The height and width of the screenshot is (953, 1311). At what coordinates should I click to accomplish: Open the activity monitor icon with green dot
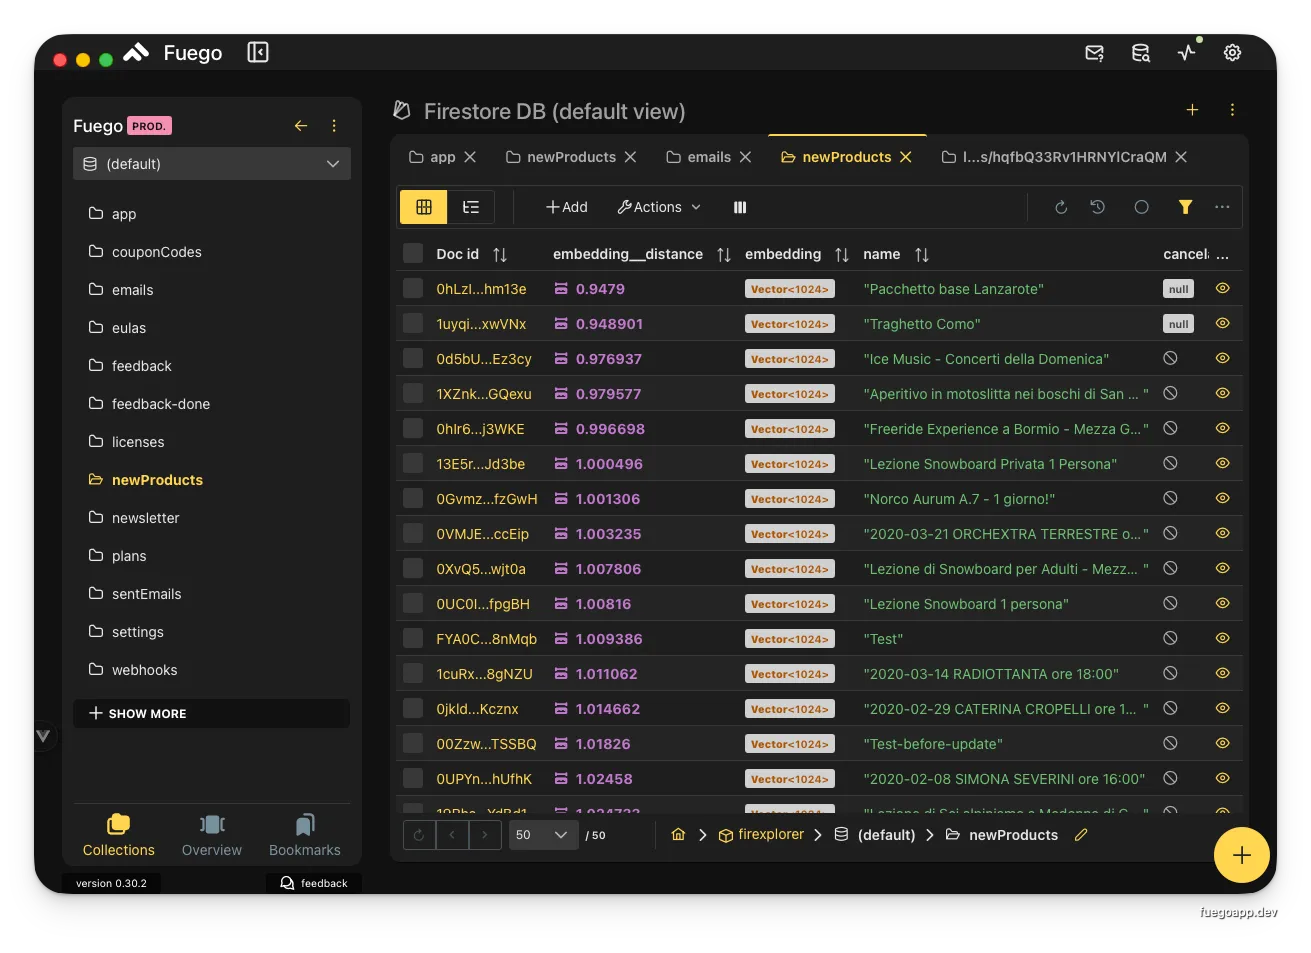[1187, 52]
